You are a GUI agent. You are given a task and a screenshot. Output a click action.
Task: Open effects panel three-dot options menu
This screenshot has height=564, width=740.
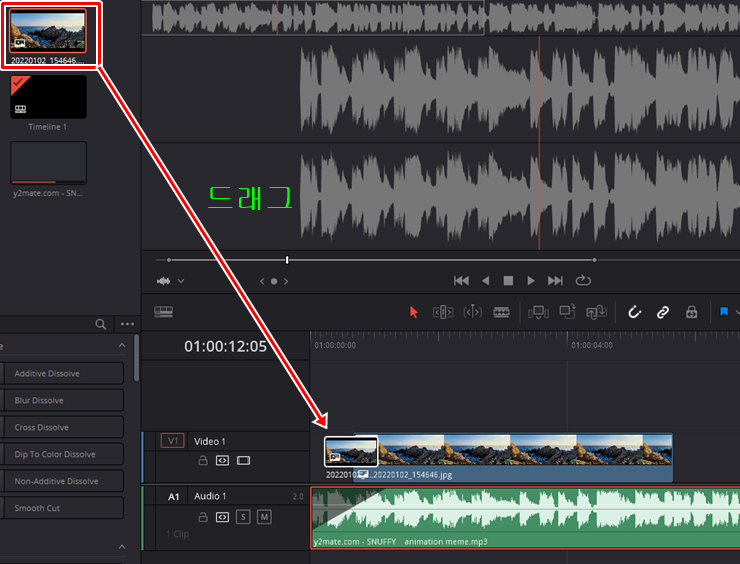[127, 324]
